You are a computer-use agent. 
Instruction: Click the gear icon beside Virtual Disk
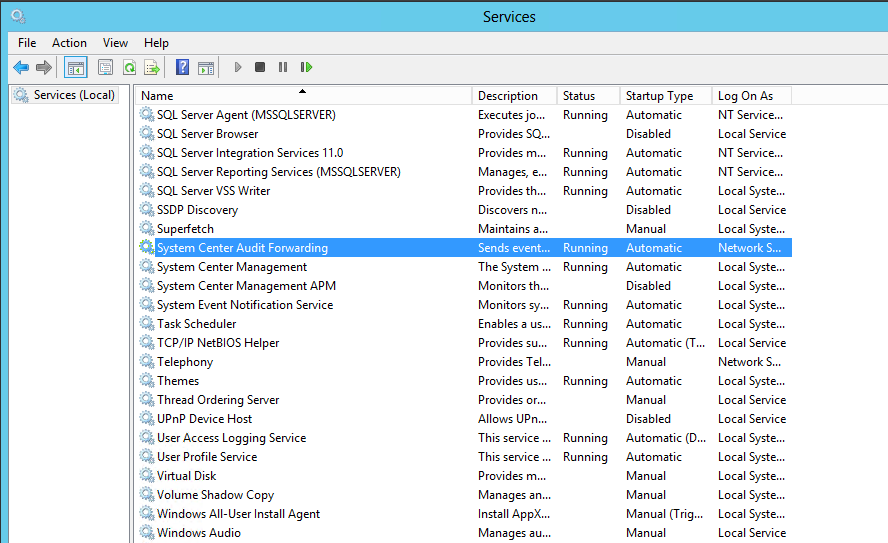point(147,476)
